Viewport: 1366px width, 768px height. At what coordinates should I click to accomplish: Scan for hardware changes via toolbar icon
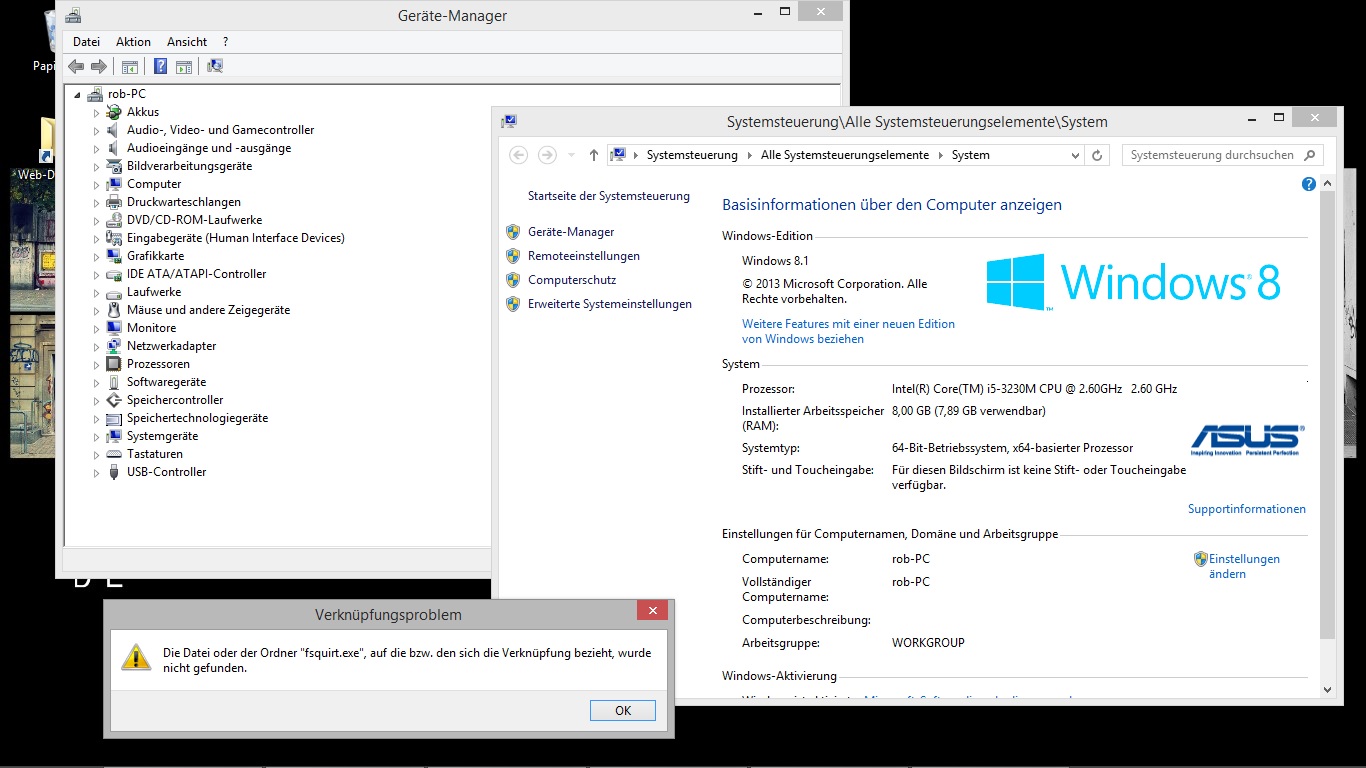(x=215, y=67)
